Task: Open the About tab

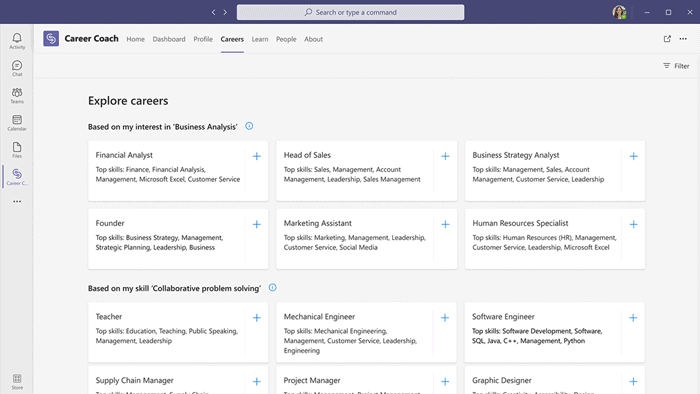Action: click(313, 39)
